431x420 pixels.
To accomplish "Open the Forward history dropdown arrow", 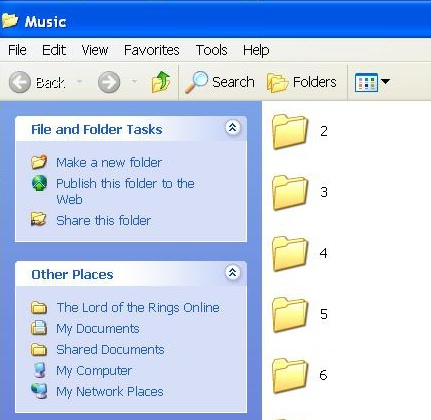I will [134, 81].
